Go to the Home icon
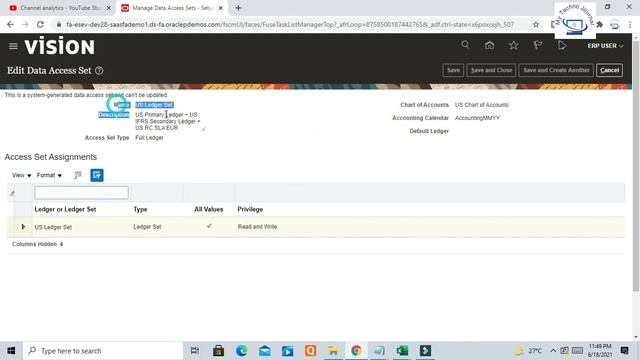Viewport: 640px width, 360px height. click(x=489, y=45)
